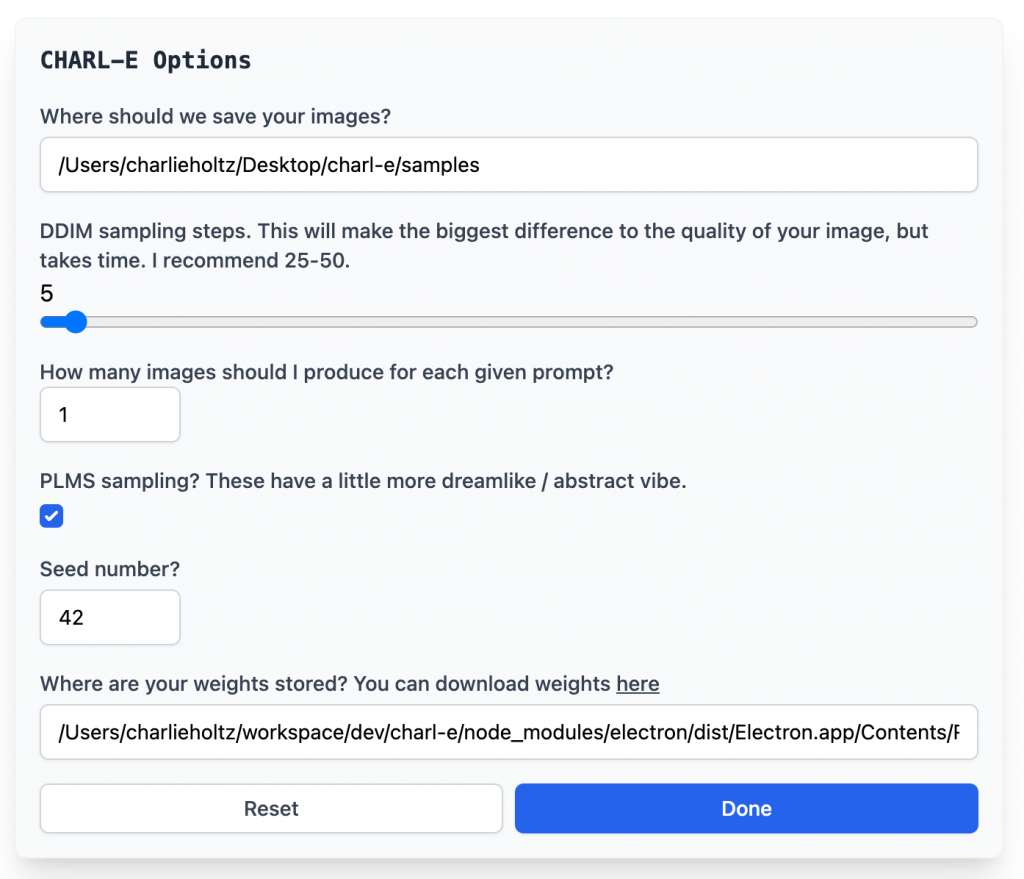Image resolution: width=1024 pixels, height=879 pixels.
Task: Click the Done button
Action: pyautogui.click(x=746, y=808)
